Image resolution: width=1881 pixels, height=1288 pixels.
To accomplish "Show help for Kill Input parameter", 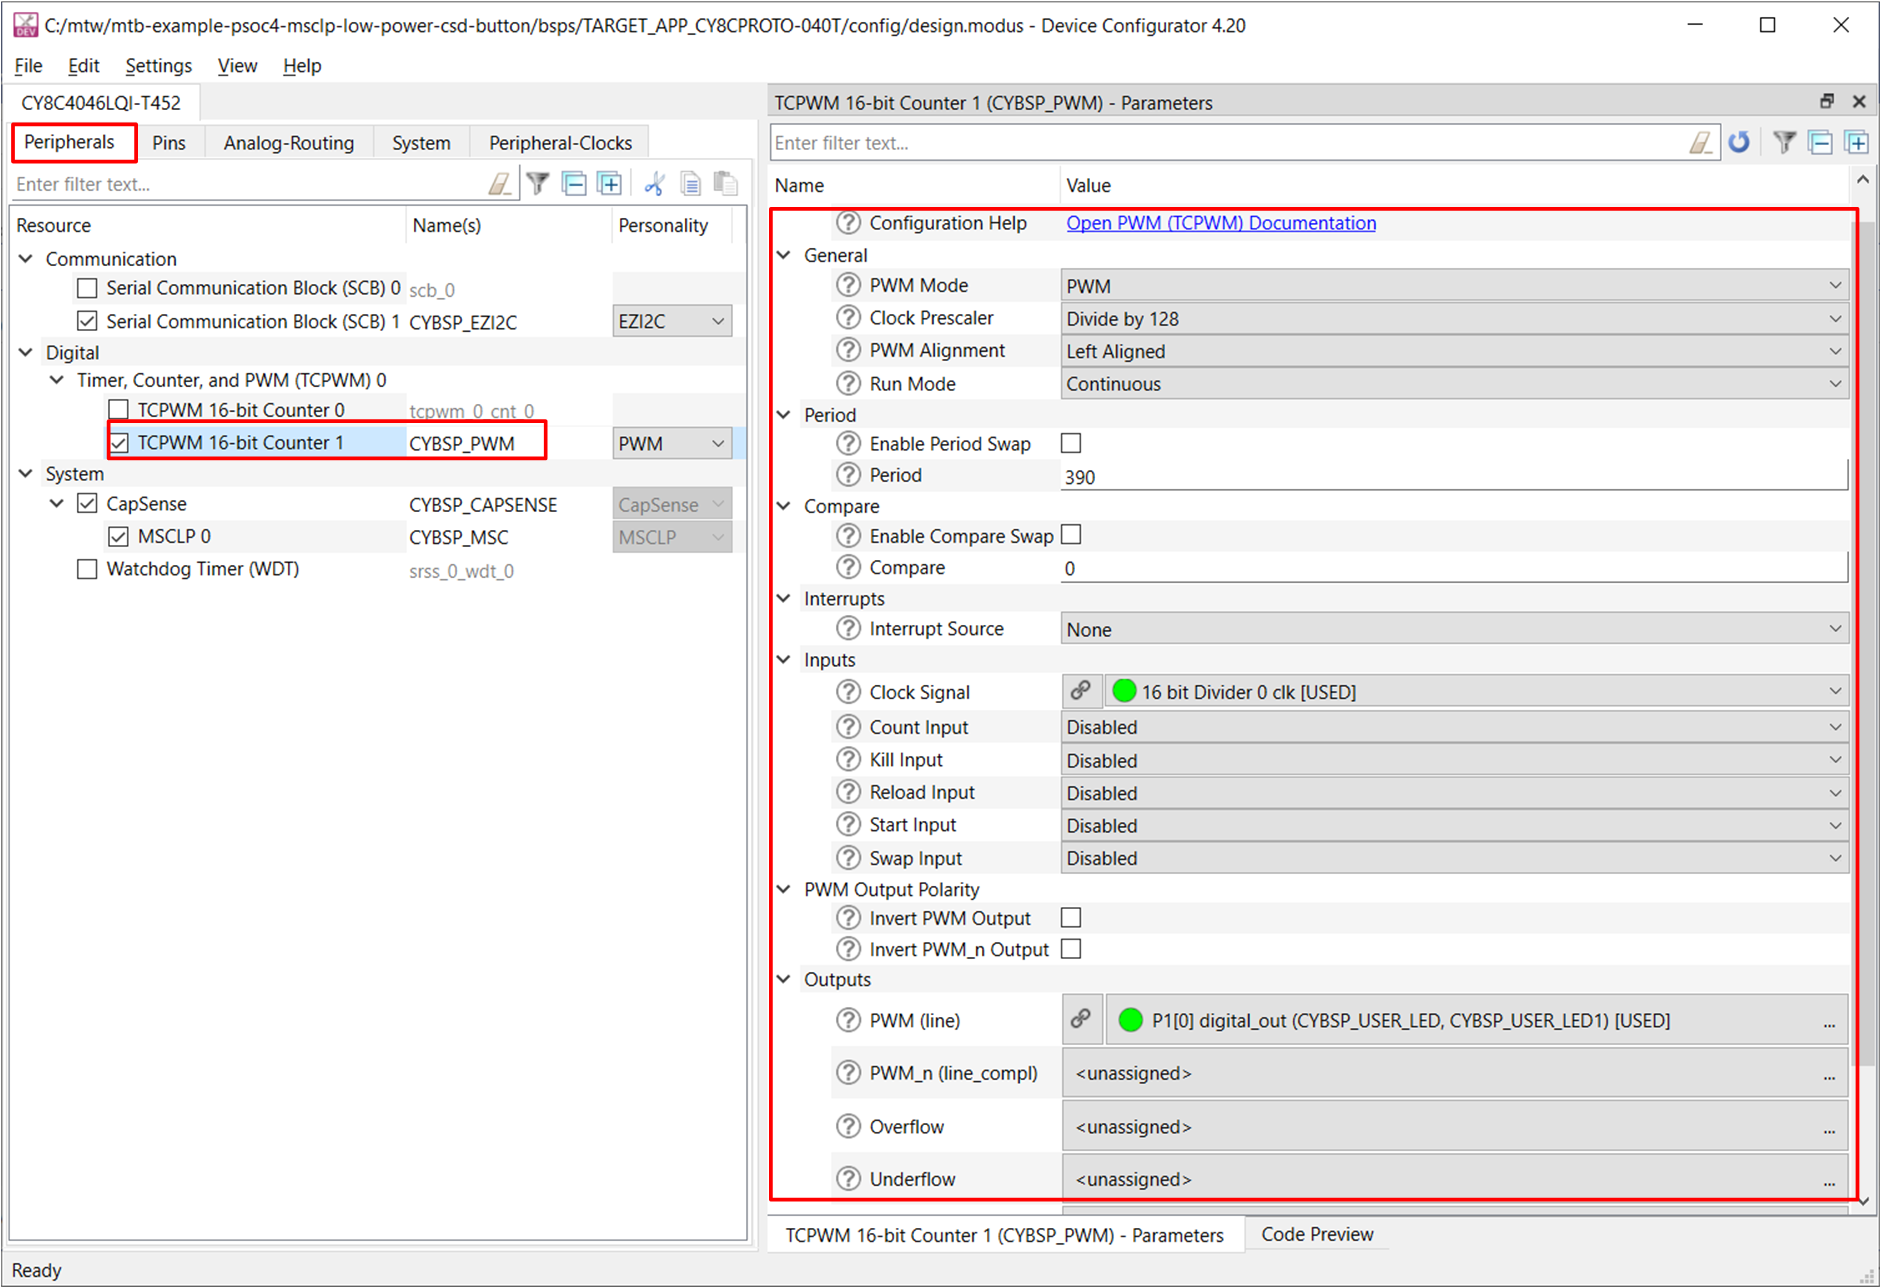I will (848, 760).
